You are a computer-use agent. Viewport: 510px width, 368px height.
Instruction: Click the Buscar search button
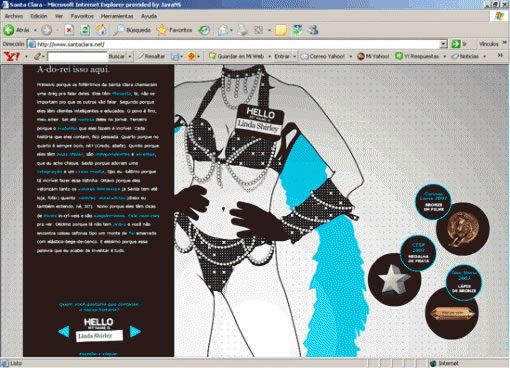click(x=117, y=56)
